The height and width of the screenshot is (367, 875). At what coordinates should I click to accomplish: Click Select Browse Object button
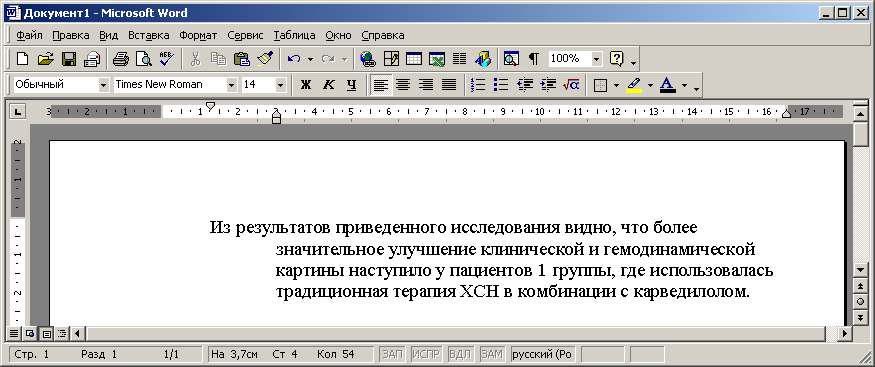860,301
